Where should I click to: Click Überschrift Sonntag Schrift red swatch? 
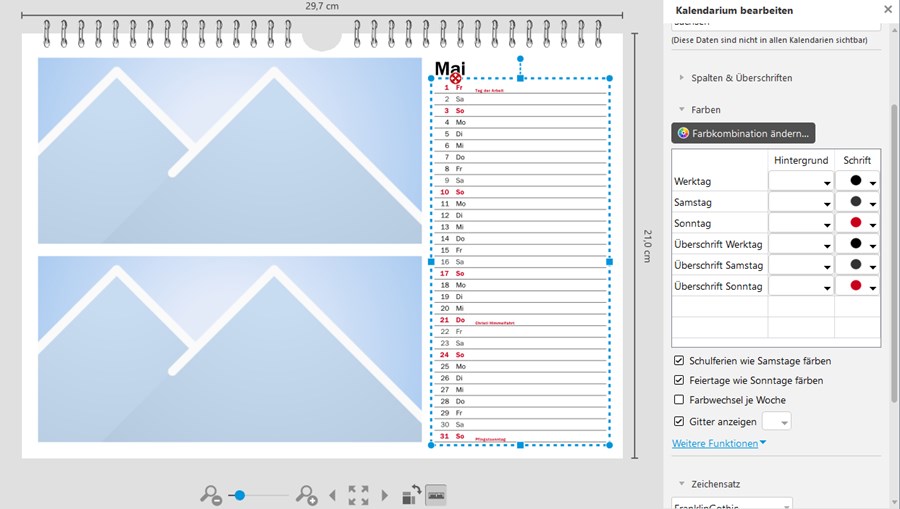click(856, 285)
